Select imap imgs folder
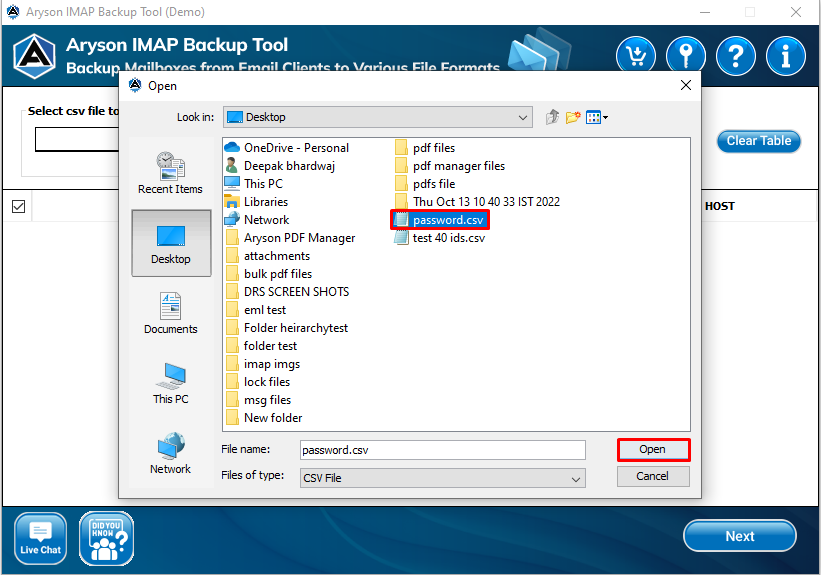The width and height of the screenshot is (821, 575). point(263,363)
